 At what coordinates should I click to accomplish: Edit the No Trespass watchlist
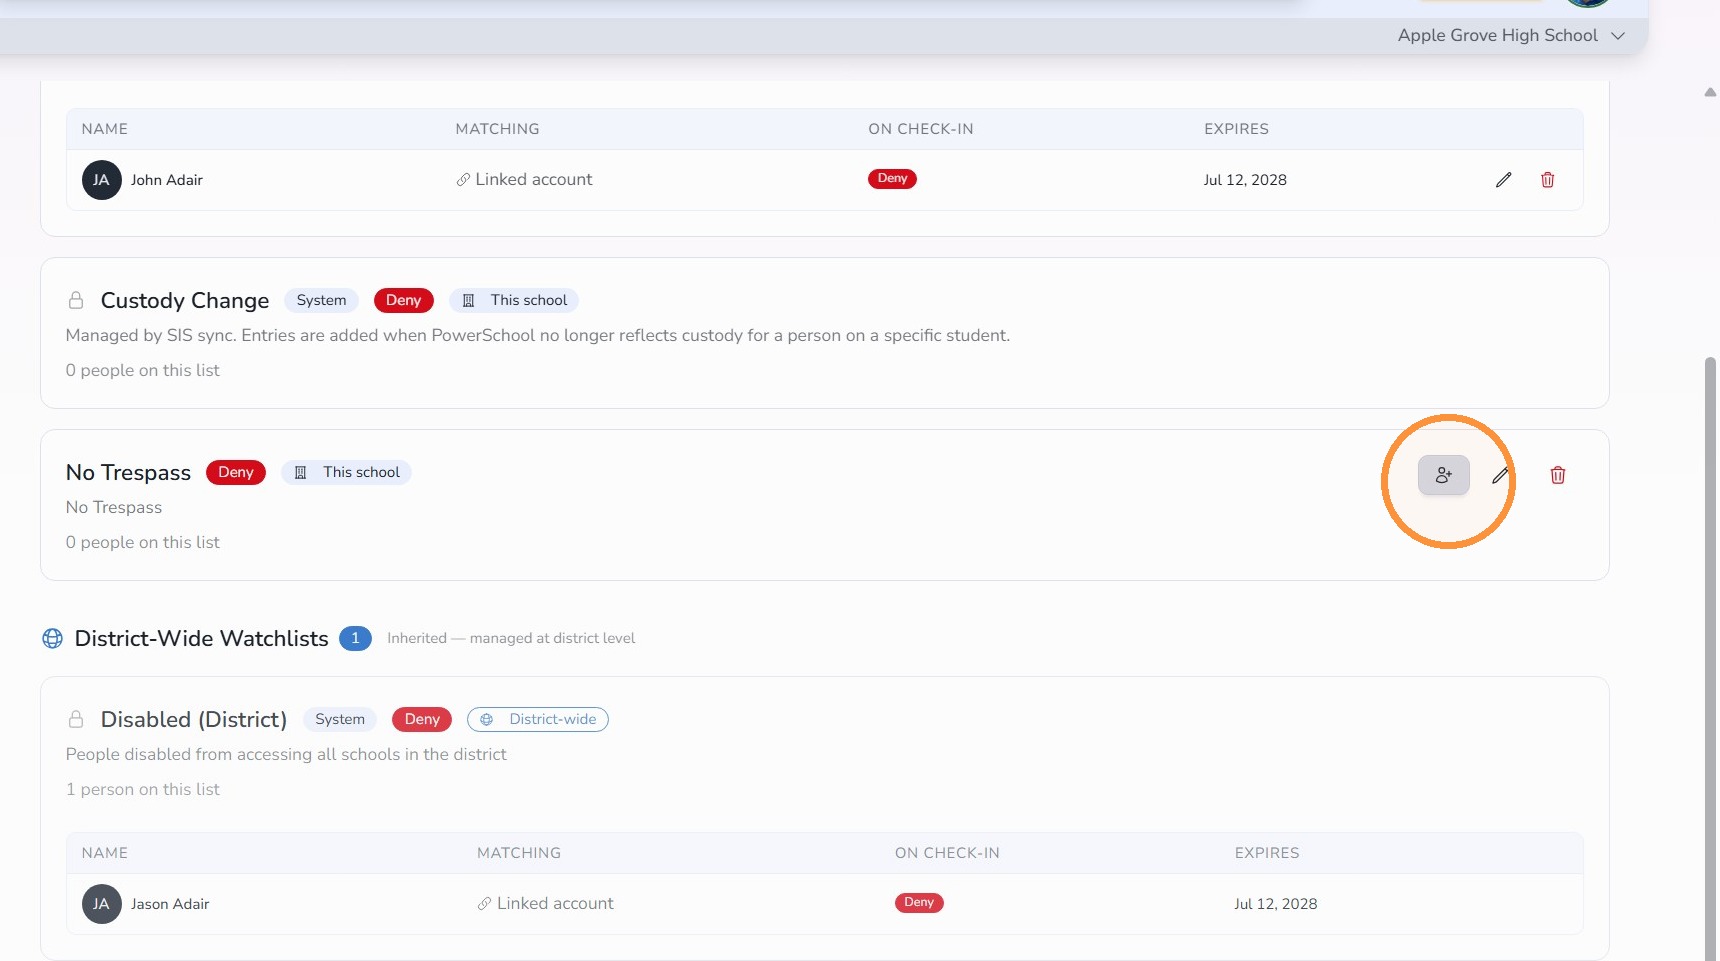click(1500, 475)
